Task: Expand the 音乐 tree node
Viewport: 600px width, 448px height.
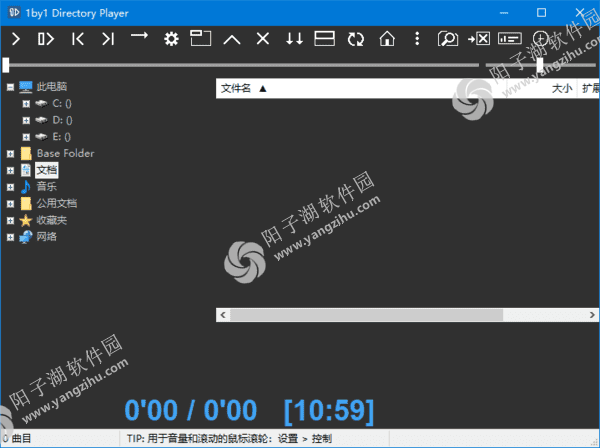Action: coord(10,187)
